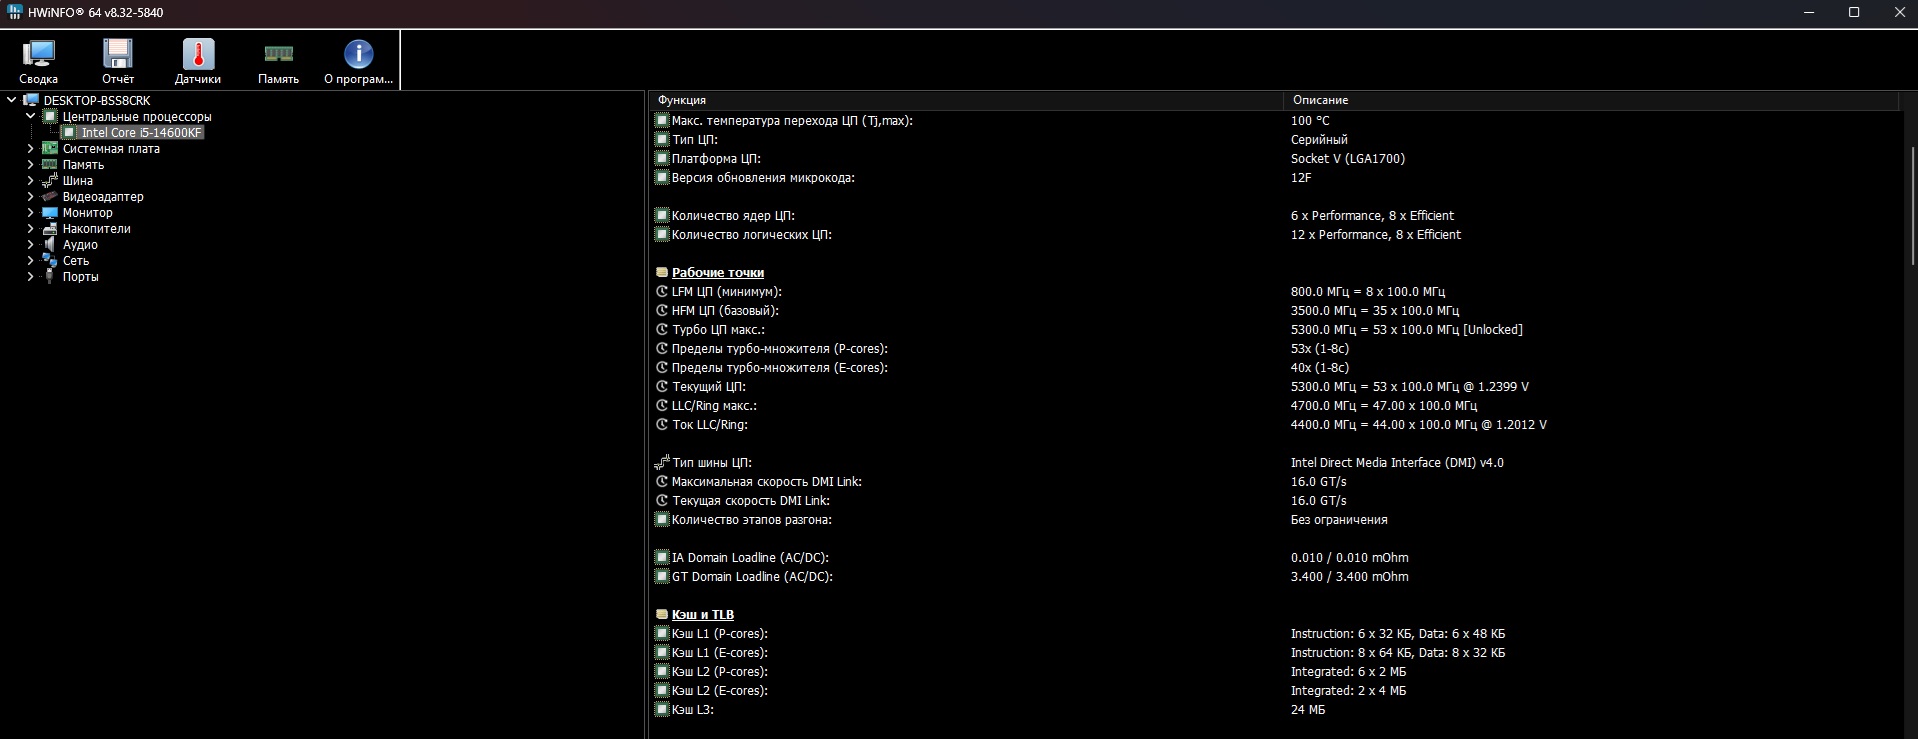Select the HFM ЦП (базовый) row
The width and height of the screenshot is (1918, 739).
1277,310
